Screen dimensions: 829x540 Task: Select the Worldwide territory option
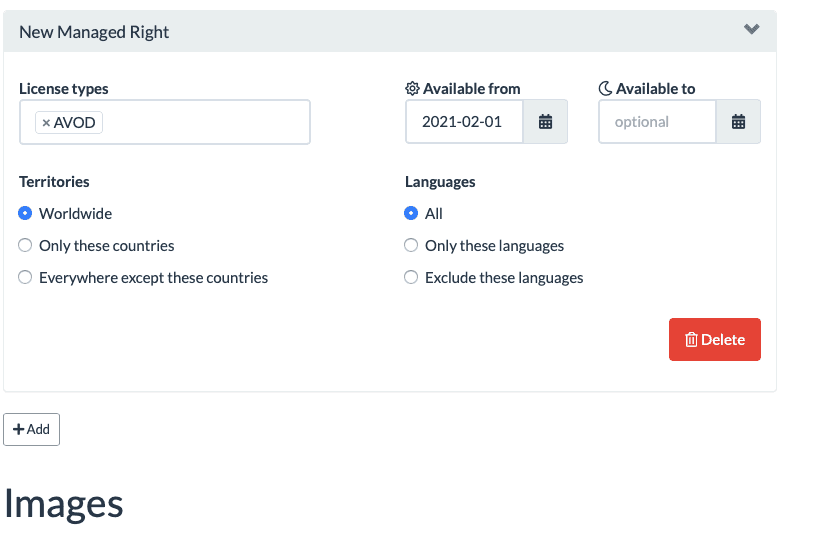tap(26, 214)
